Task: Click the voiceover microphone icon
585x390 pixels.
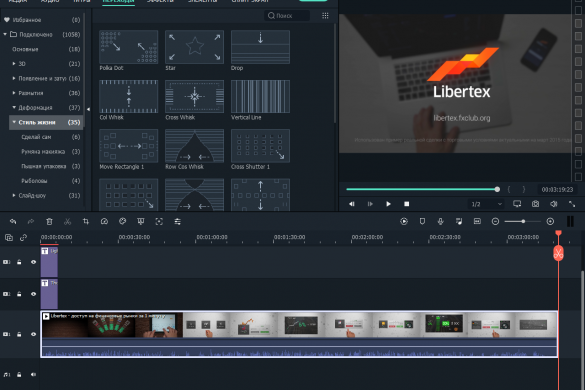Action: 441,222
